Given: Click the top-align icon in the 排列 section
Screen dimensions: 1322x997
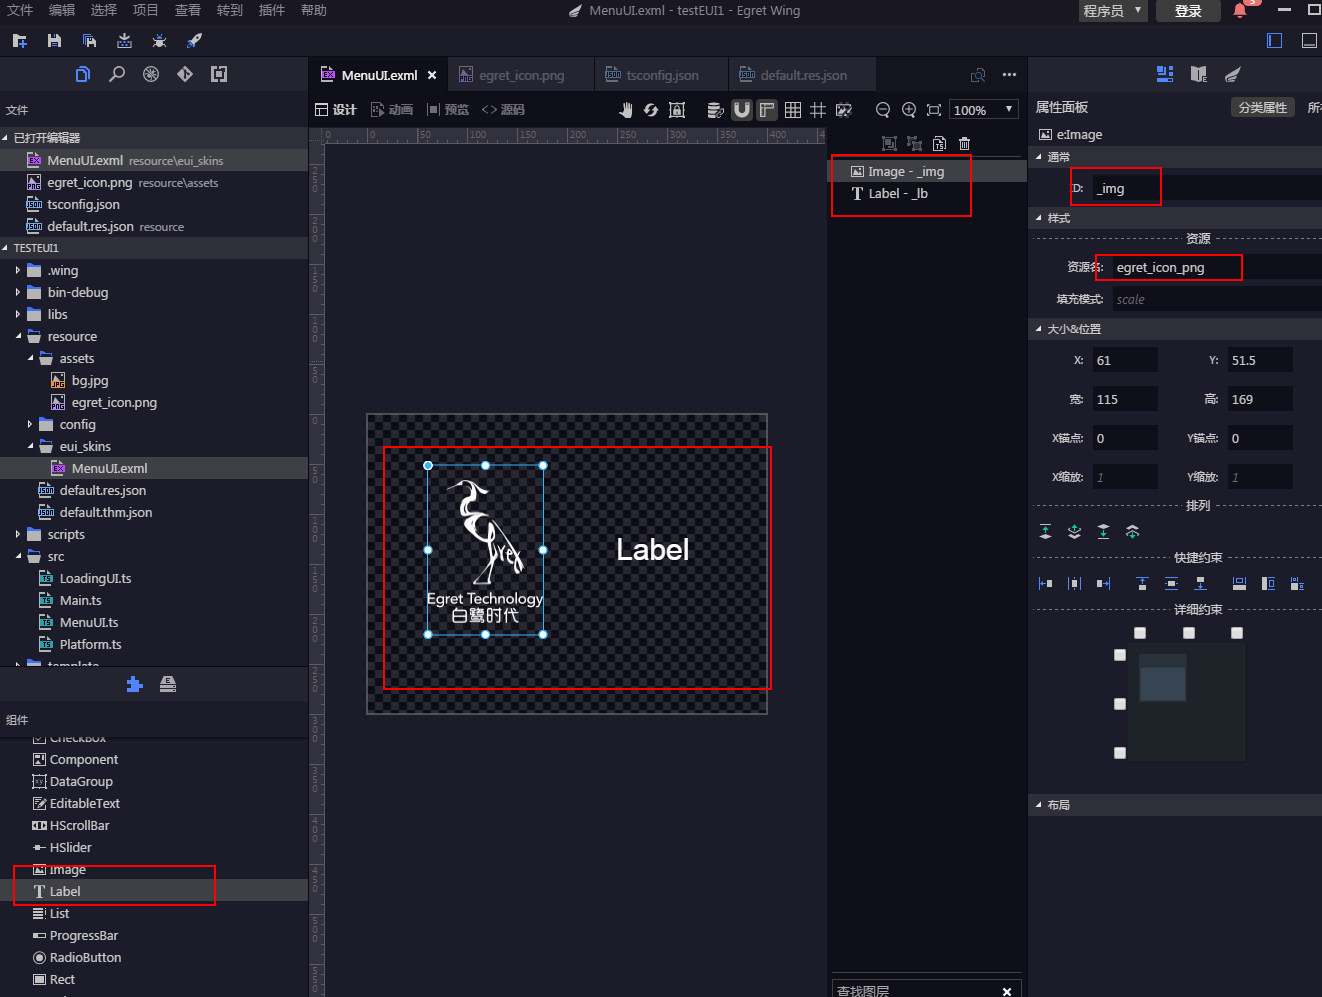Looking at the screenshot, I should pos(1045,531).
